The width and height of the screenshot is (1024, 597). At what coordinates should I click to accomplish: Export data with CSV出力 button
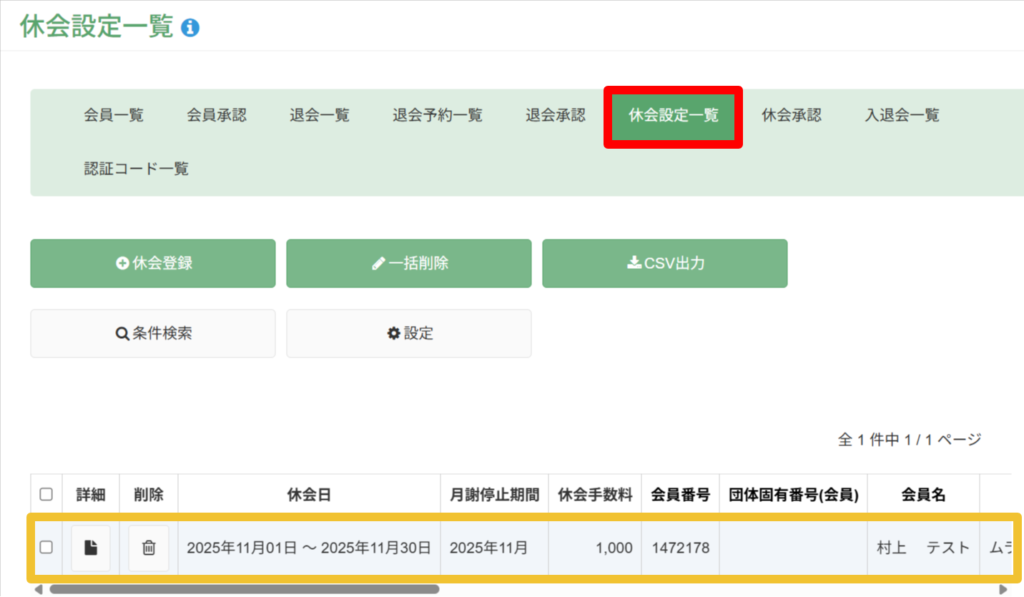point(665,263)
